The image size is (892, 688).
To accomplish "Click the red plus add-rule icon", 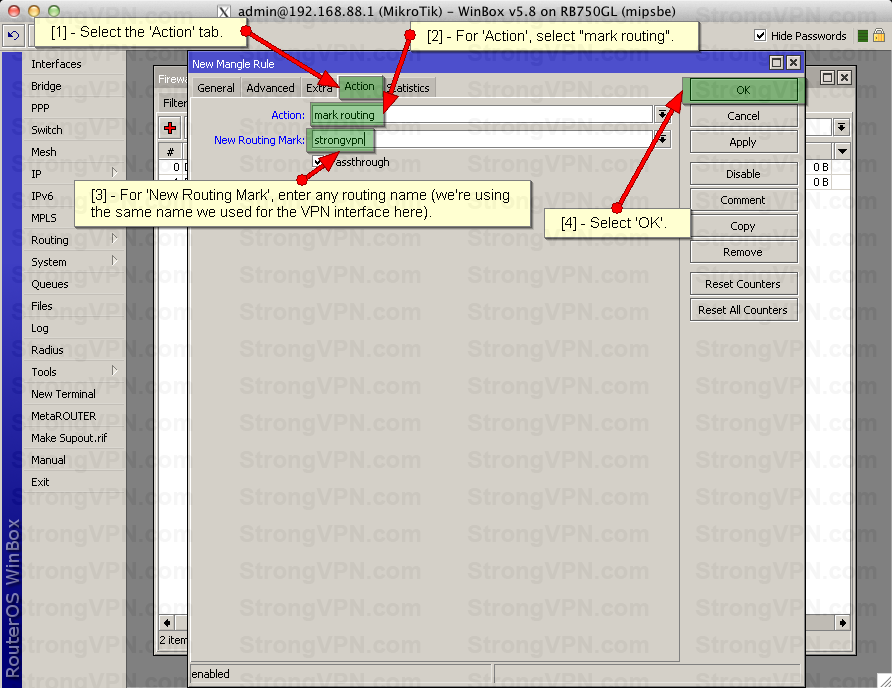I will tap(170, 128).
